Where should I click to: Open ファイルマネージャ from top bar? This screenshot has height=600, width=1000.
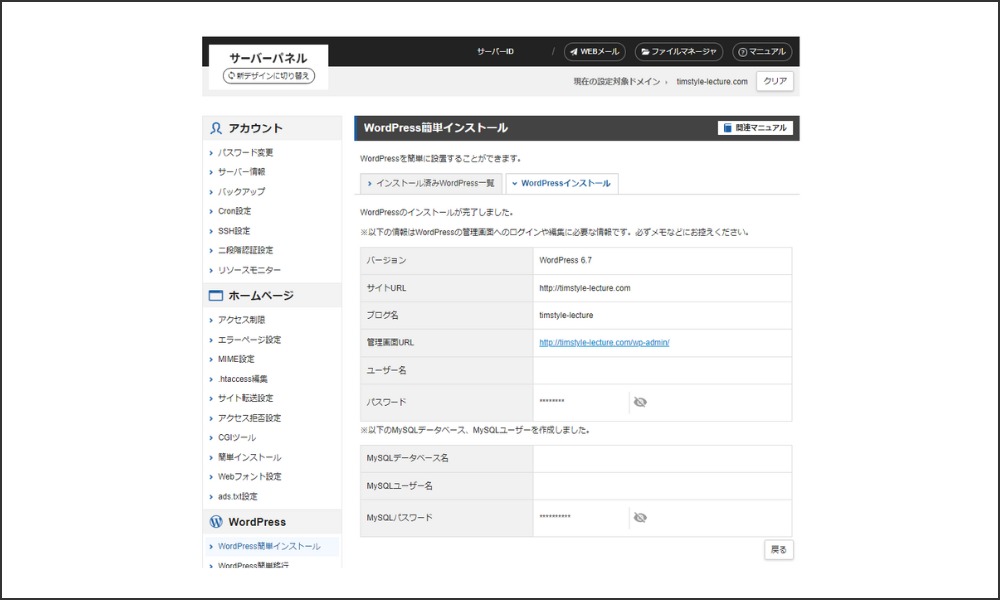(679, 52)
